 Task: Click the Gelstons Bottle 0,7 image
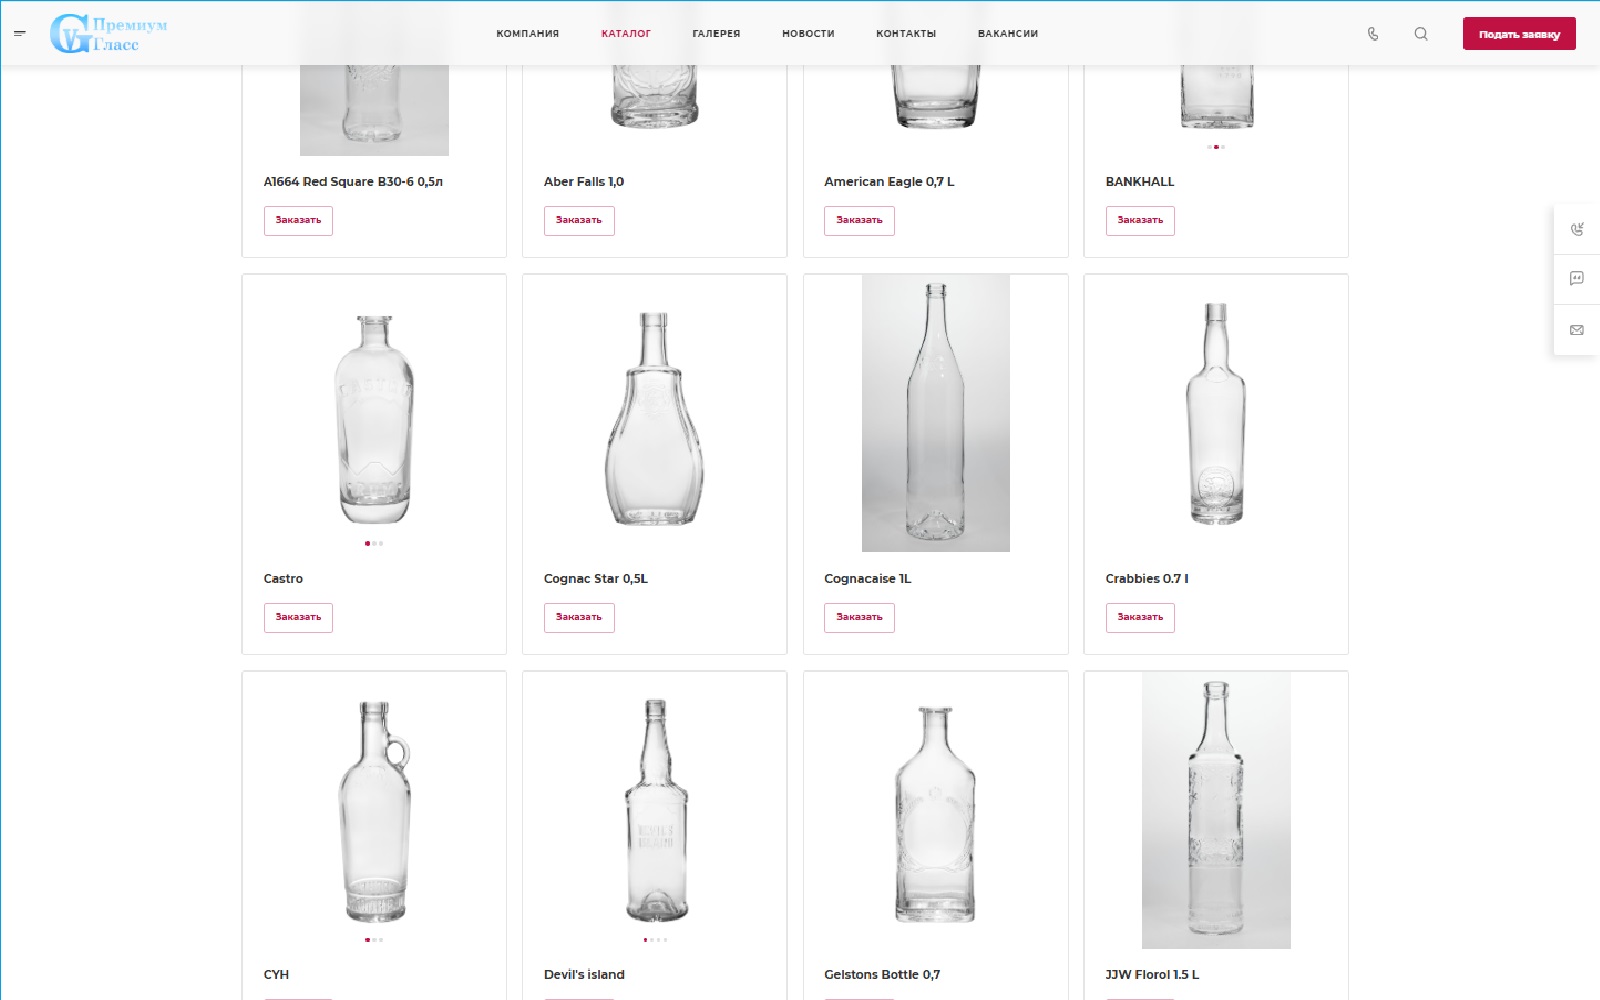(x=935, y=813)
